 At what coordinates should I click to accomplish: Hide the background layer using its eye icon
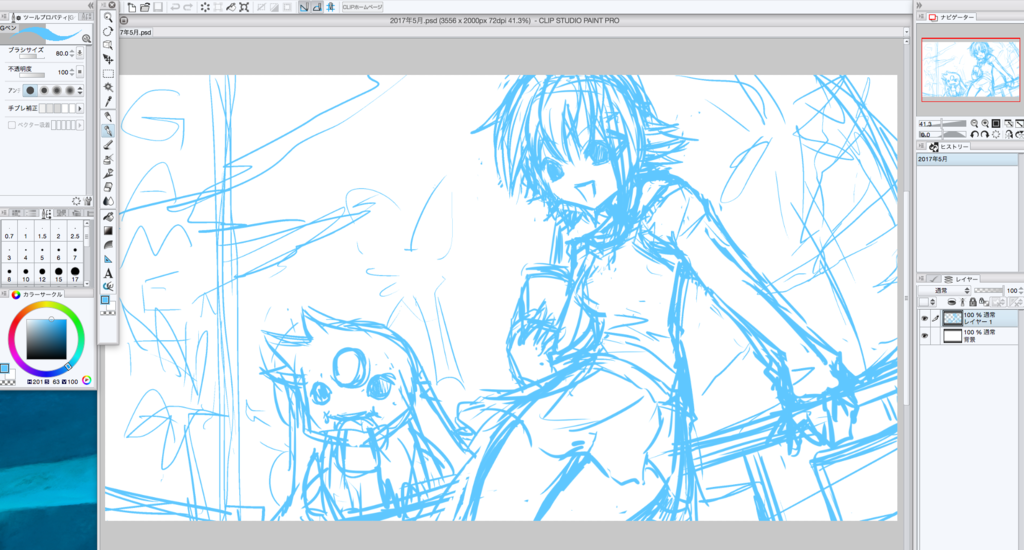click(924, 336)
